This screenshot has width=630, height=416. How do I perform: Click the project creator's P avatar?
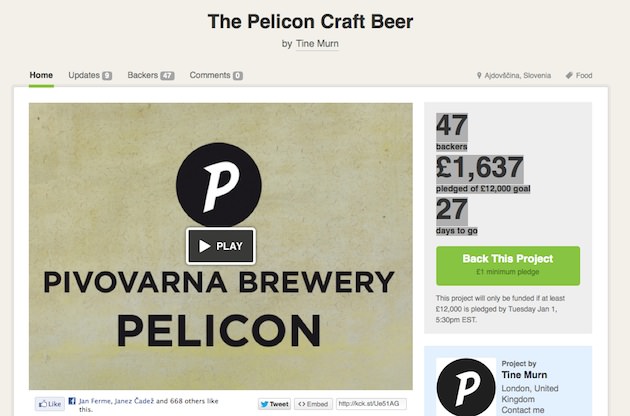(466, 387)
